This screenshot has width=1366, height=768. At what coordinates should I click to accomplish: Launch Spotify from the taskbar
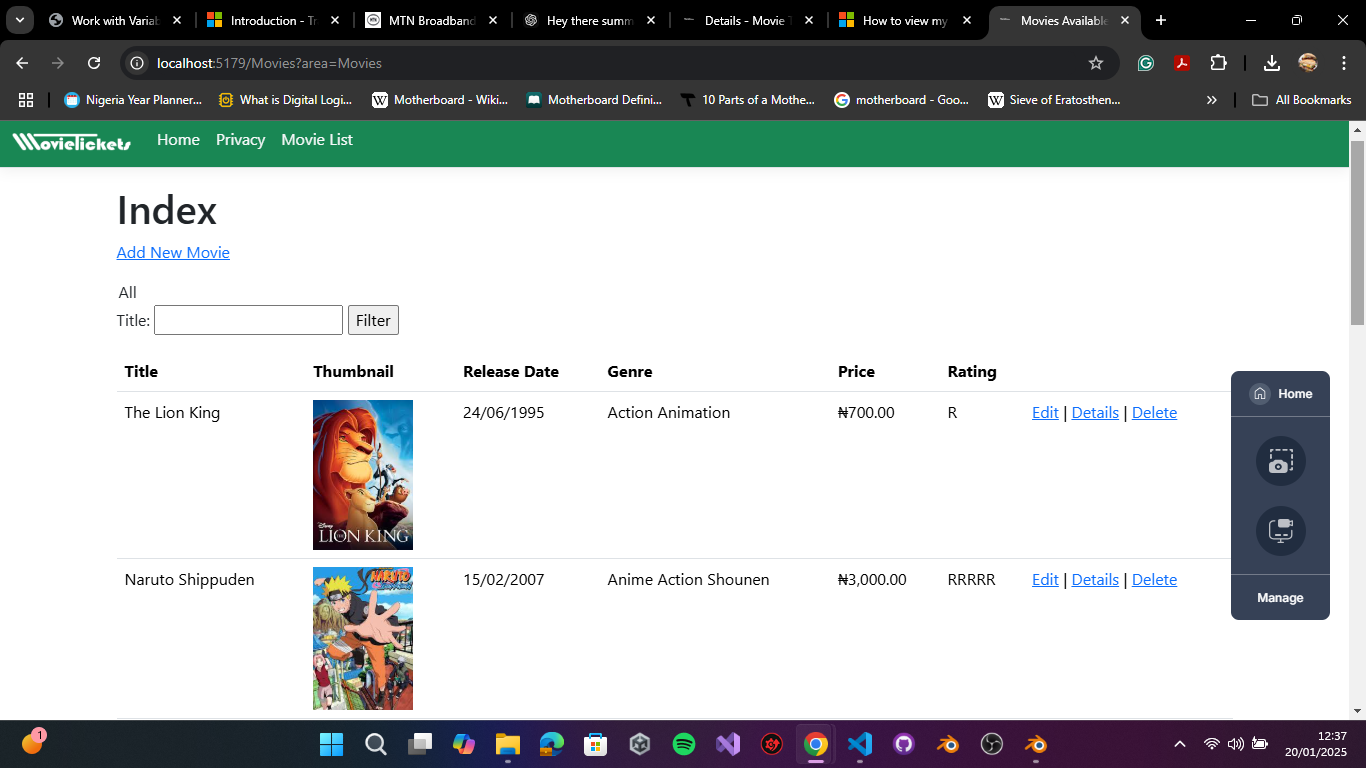click(684, 744)
